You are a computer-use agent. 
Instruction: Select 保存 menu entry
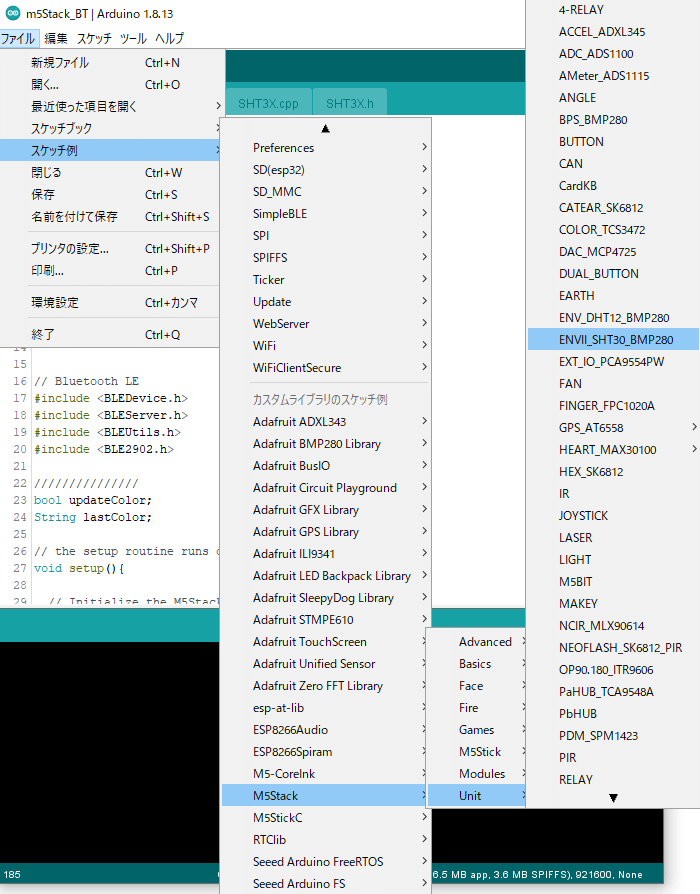click(x=109, y=195)
